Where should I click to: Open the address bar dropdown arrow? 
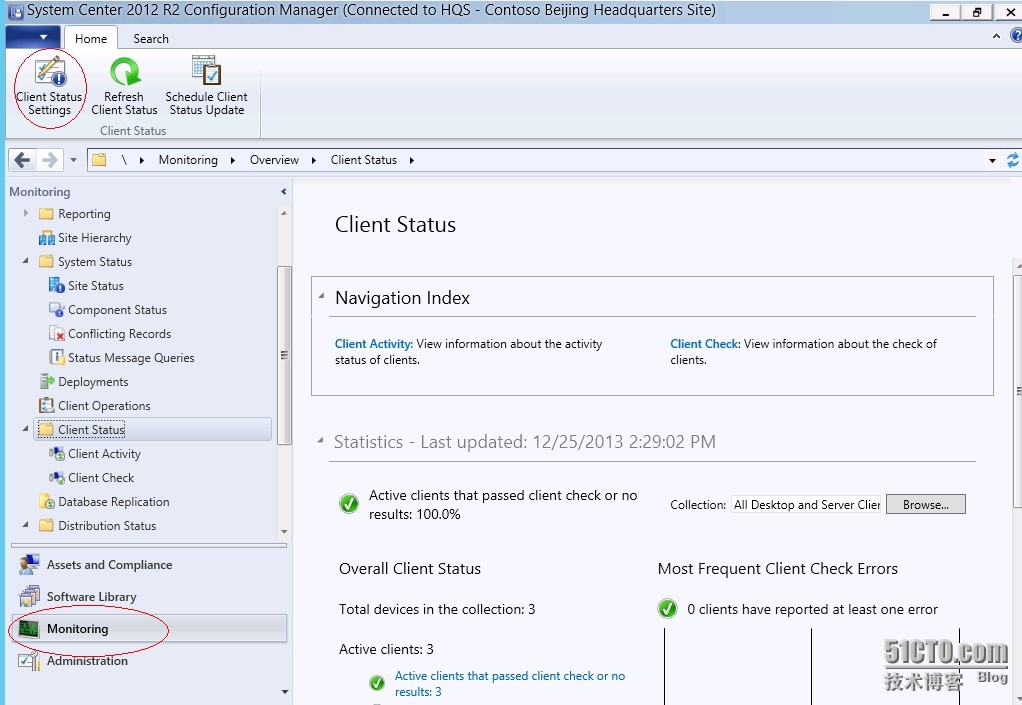tap(992, 160)
